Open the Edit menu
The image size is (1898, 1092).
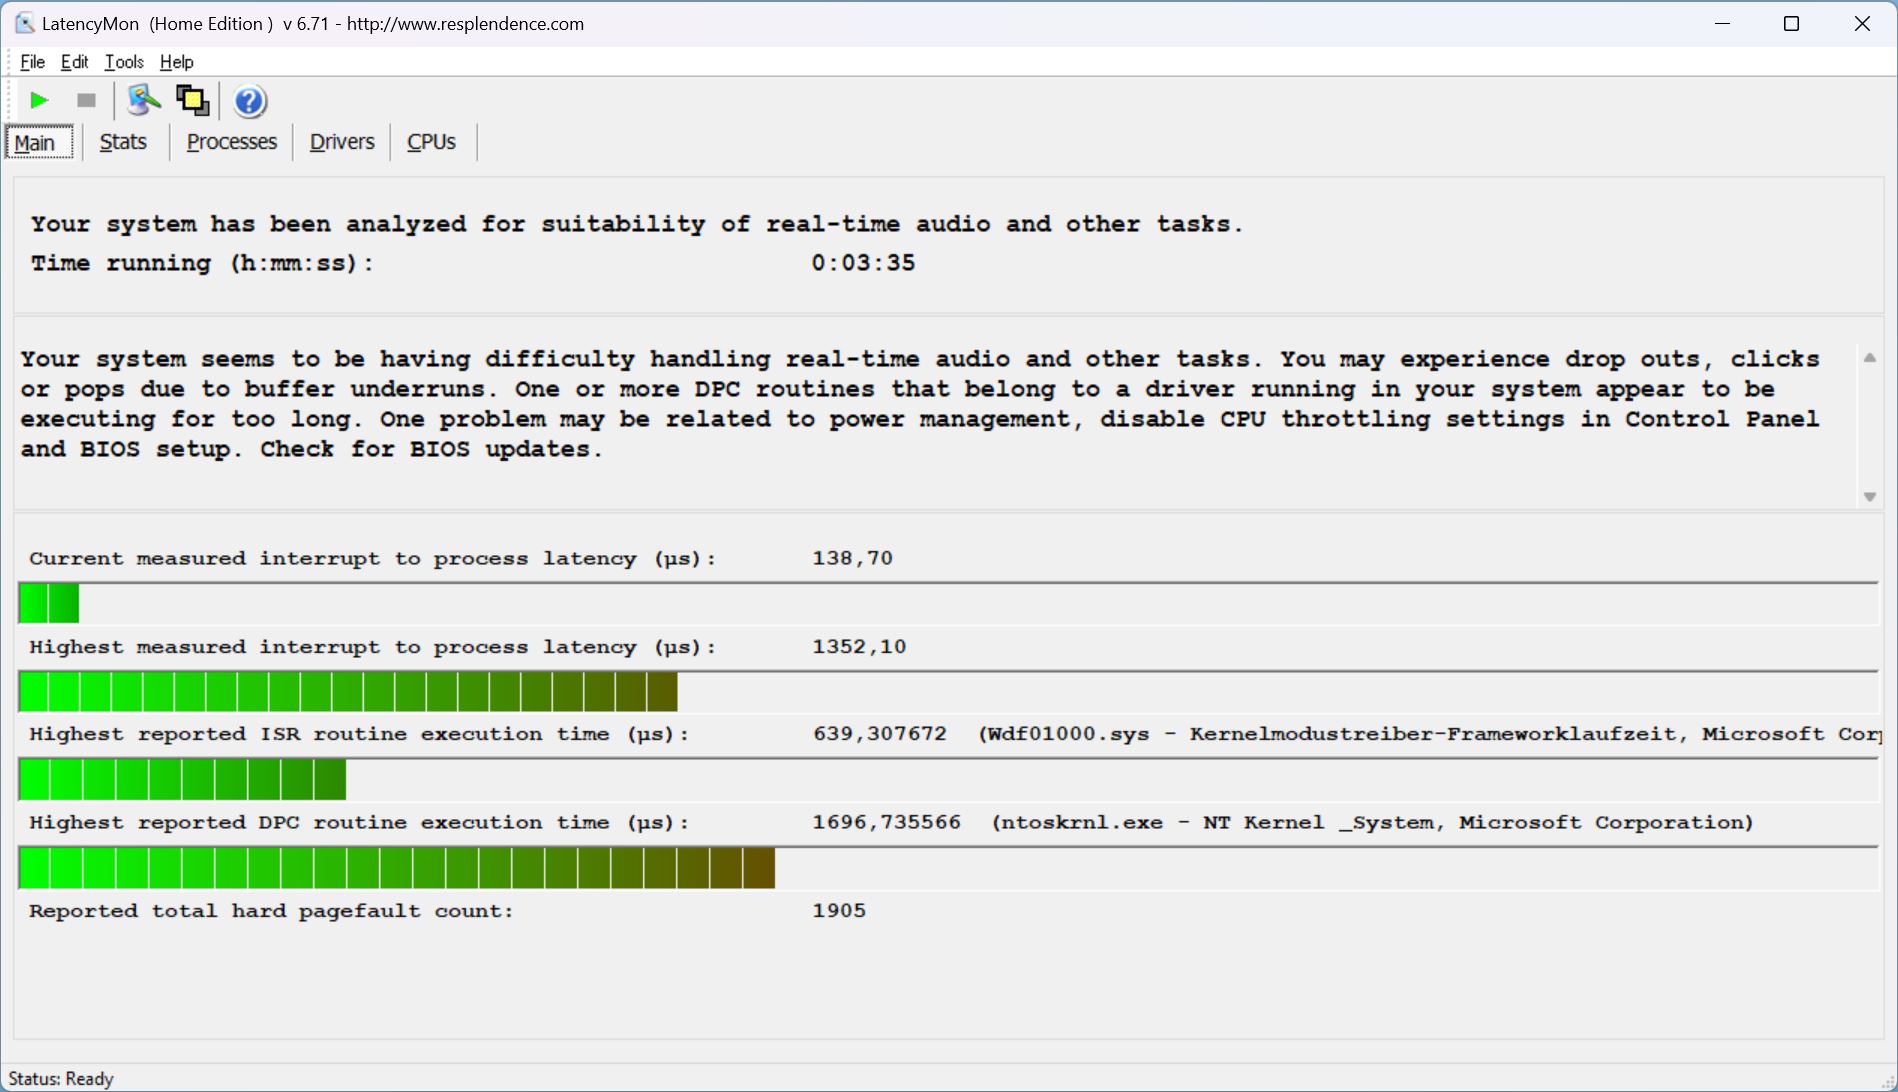pyautogui.click(x=74, y=62)
